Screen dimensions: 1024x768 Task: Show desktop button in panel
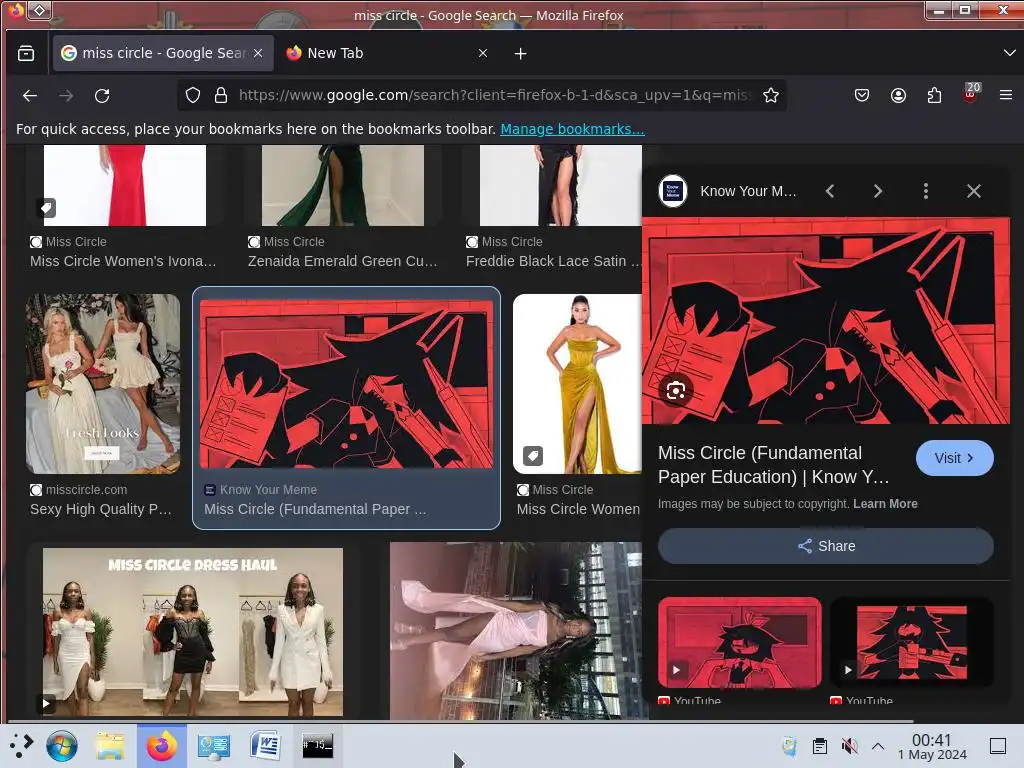[997, 745]
